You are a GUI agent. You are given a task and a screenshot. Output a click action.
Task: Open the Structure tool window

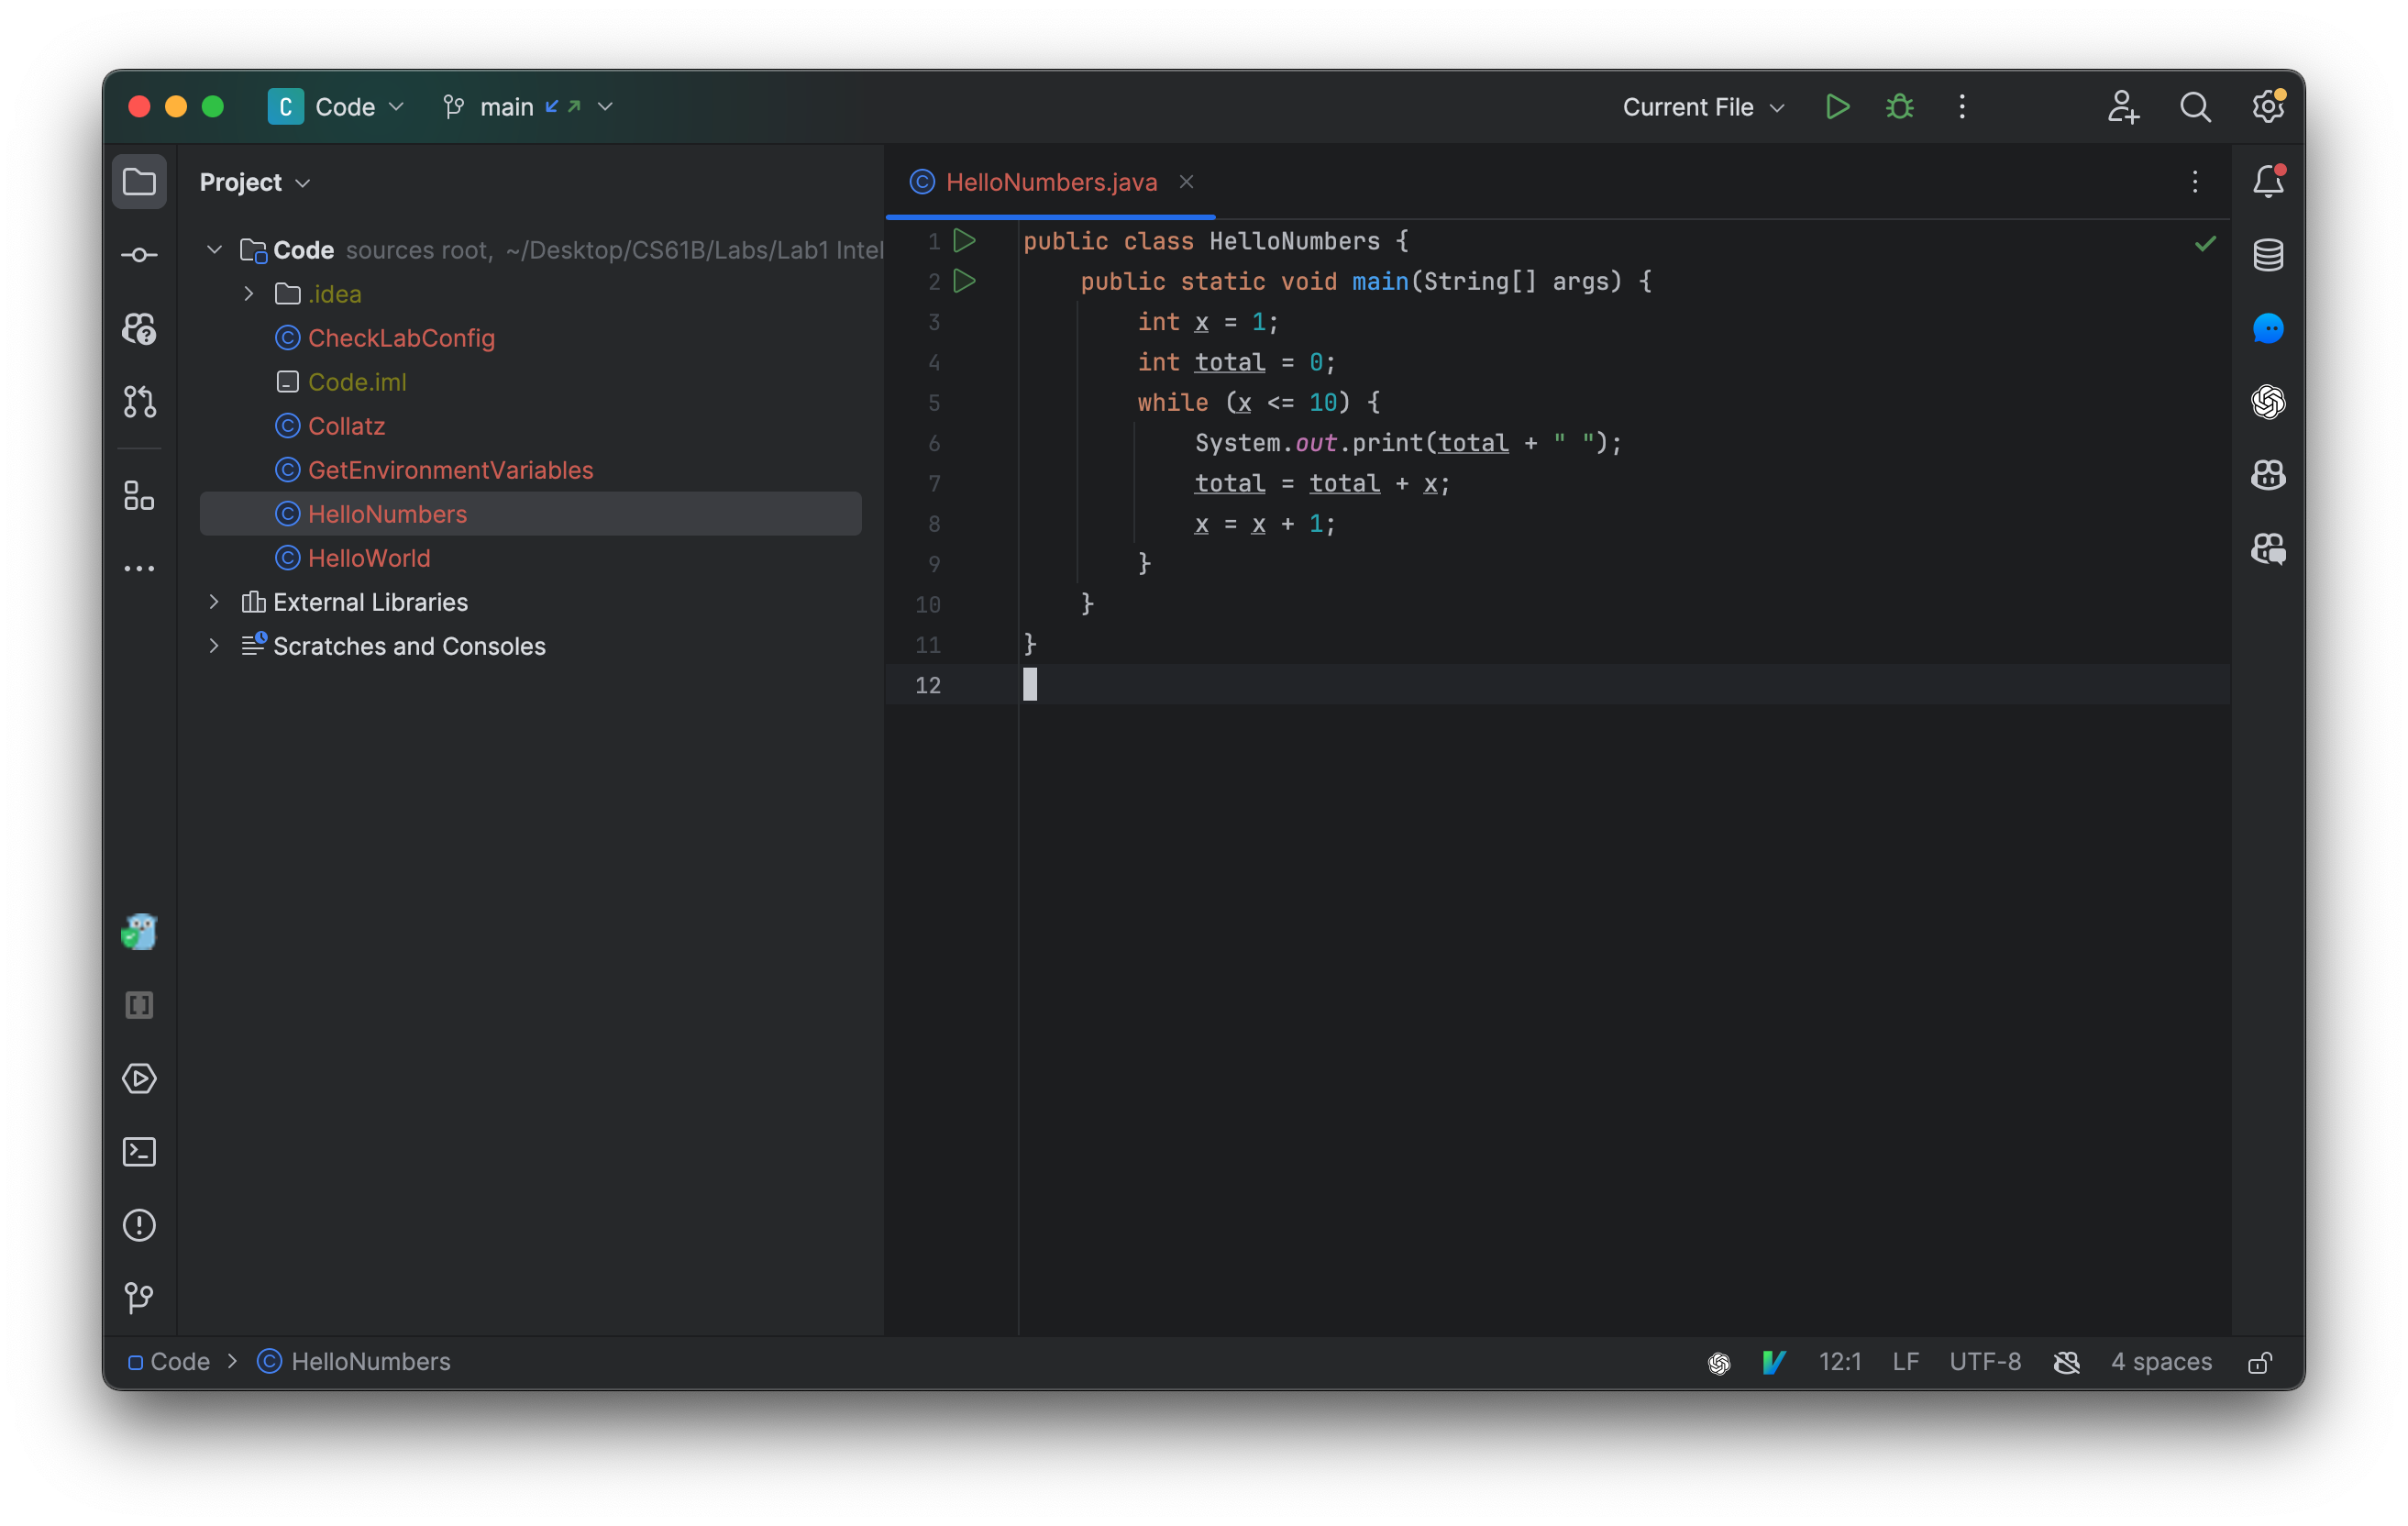tap(139, 495)
